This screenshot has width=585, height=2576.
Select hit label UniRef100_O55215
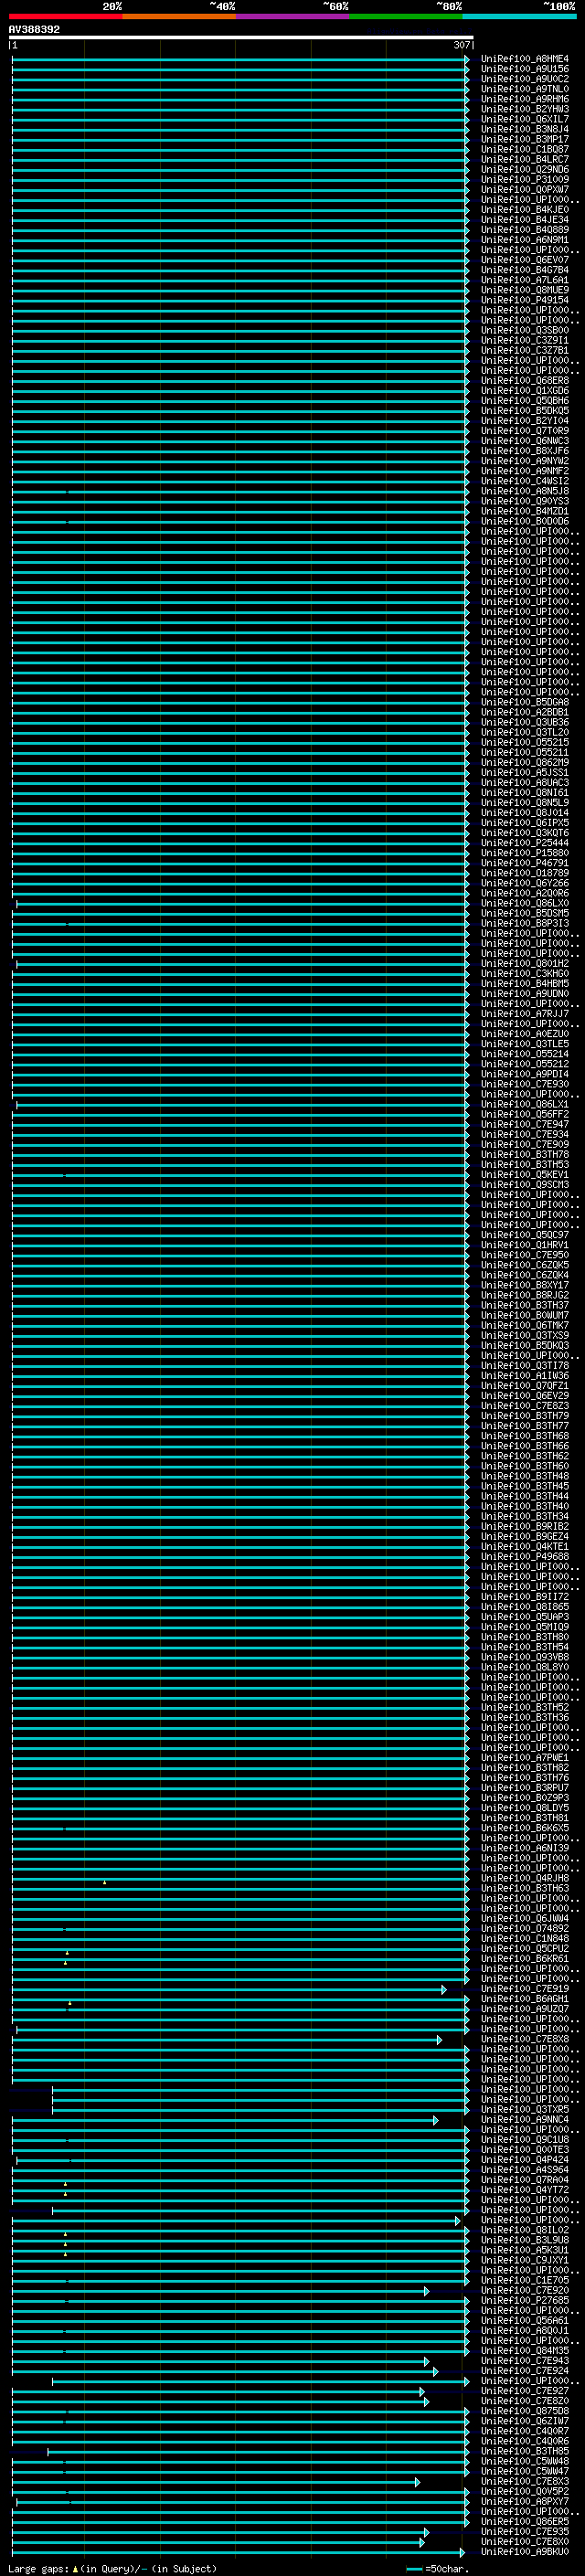[x=525, y=742]
